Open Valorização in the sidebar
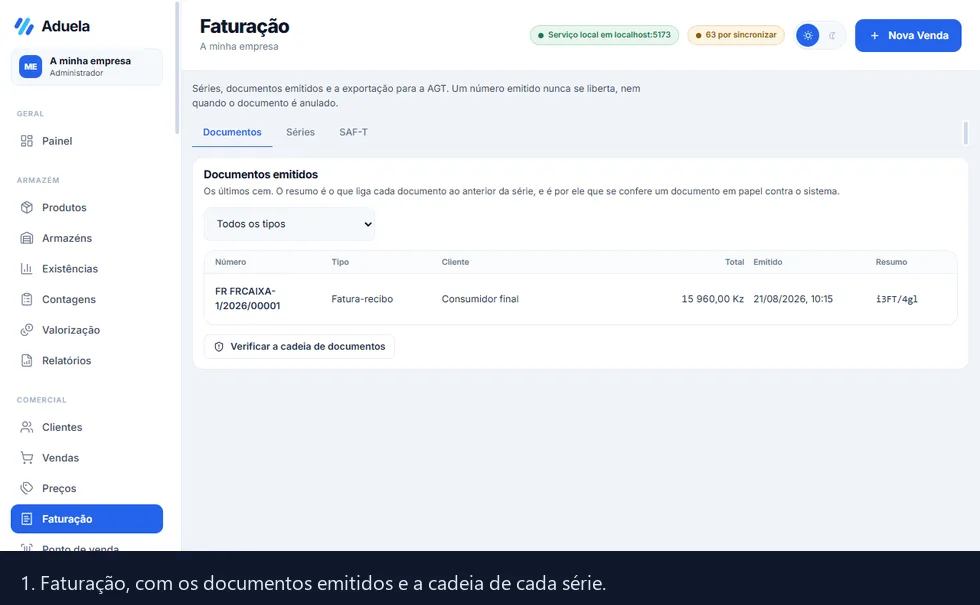The width and height of the screenshot is (980, 605). click(x=87, y=330)
